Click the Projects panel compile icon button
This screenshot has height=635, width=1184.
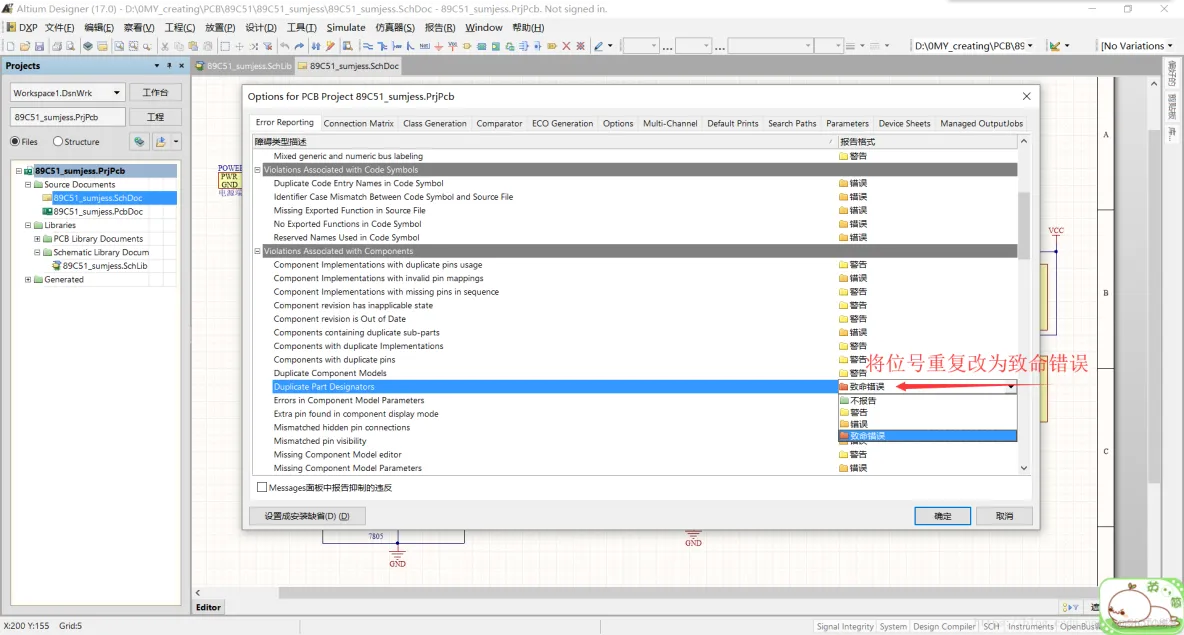[139, 141]
